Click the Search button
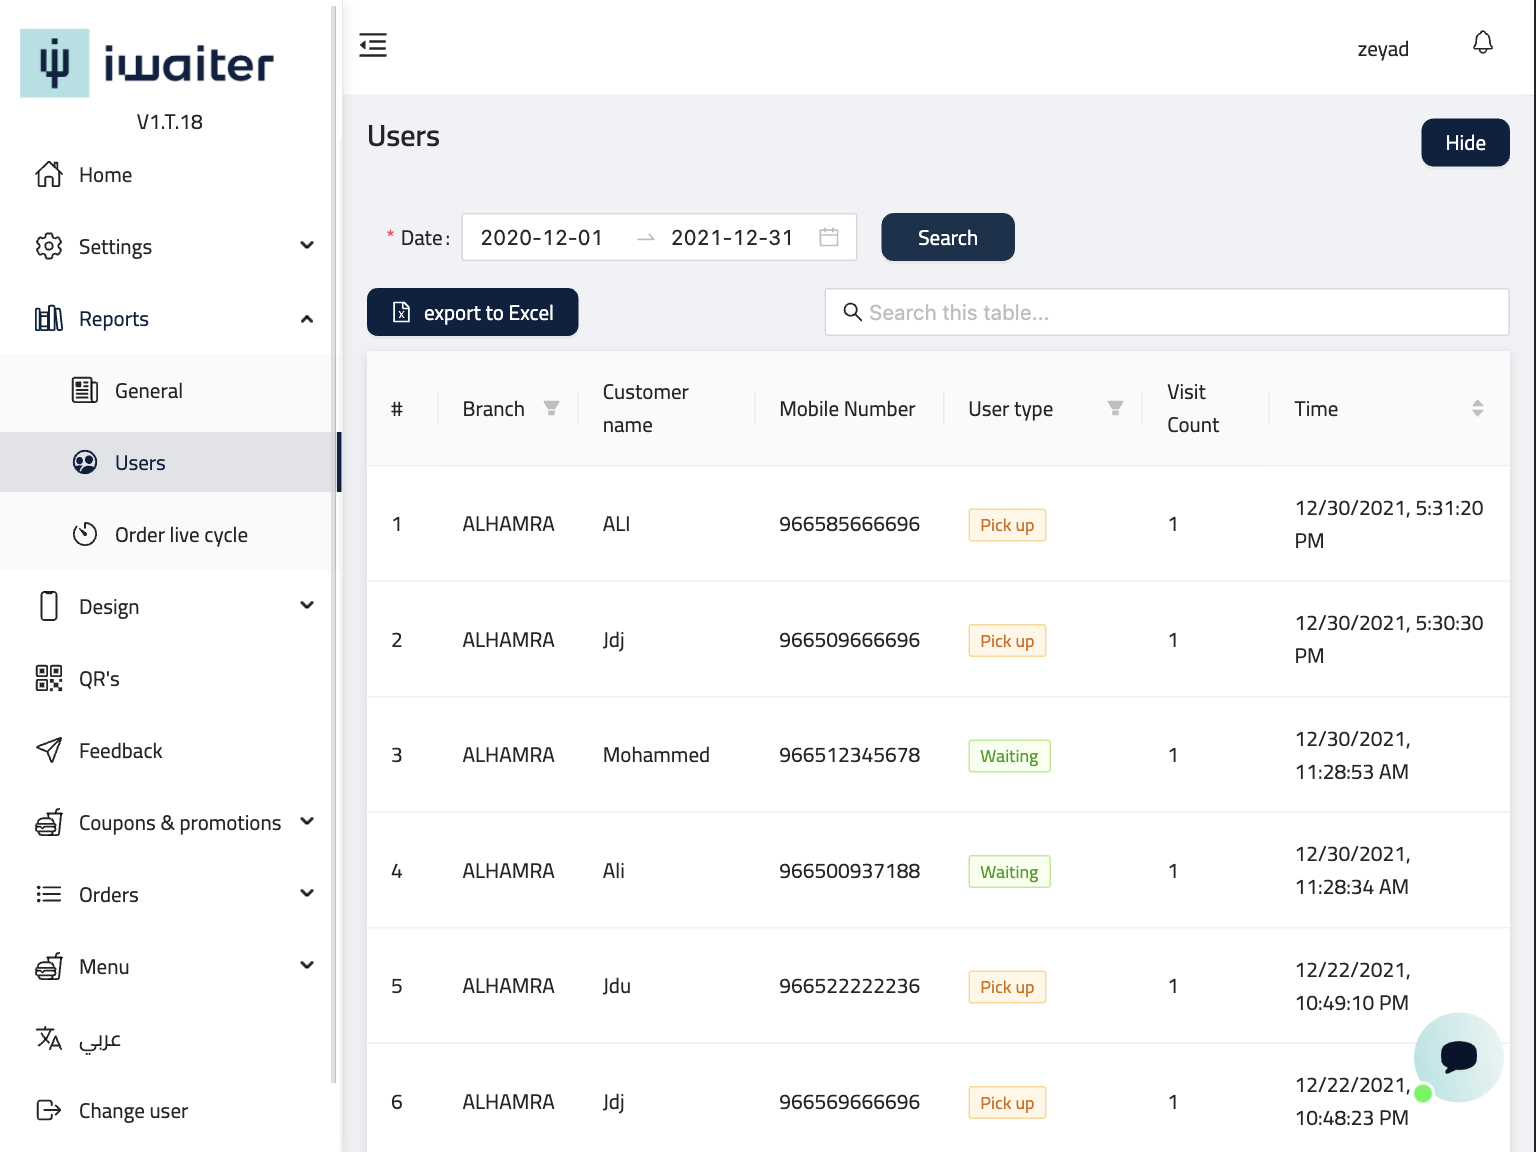 (x=947, y=237)
